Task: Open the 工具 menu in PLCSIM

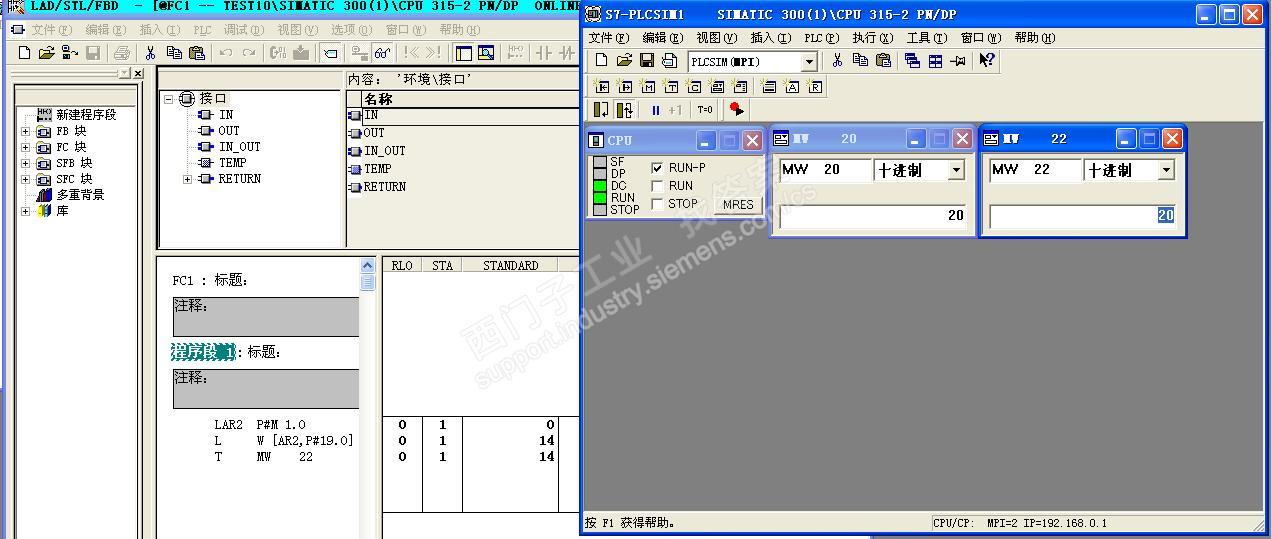Action: [x=926, y=38]
